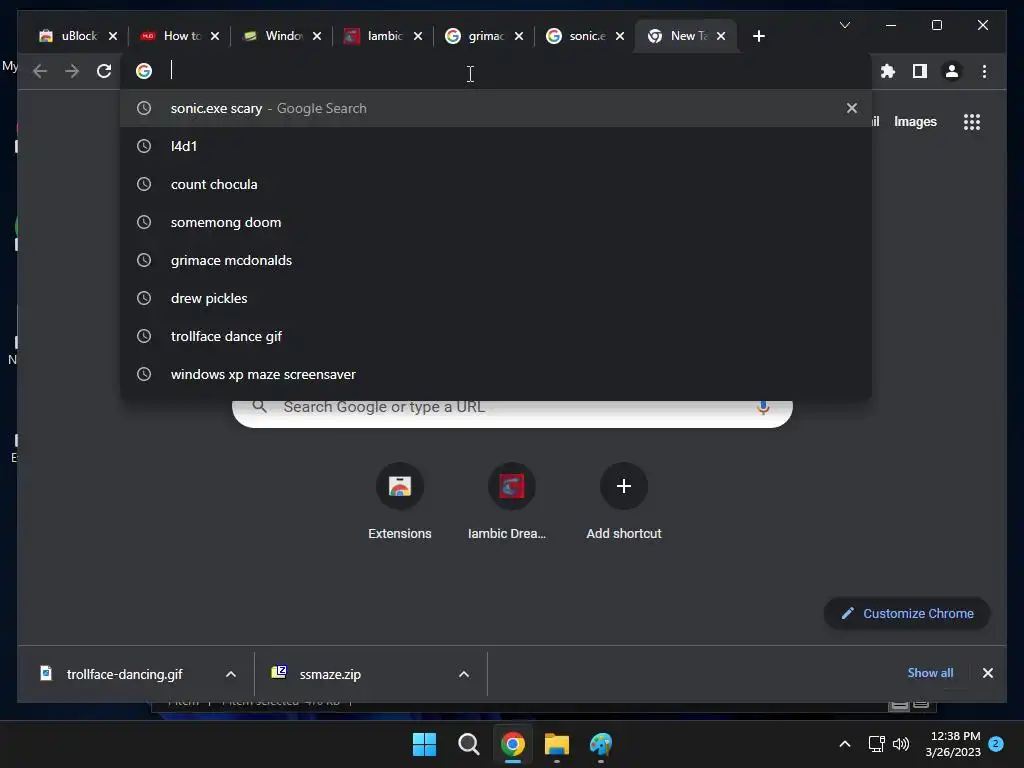Open the volume tray icon

point(901,744)
